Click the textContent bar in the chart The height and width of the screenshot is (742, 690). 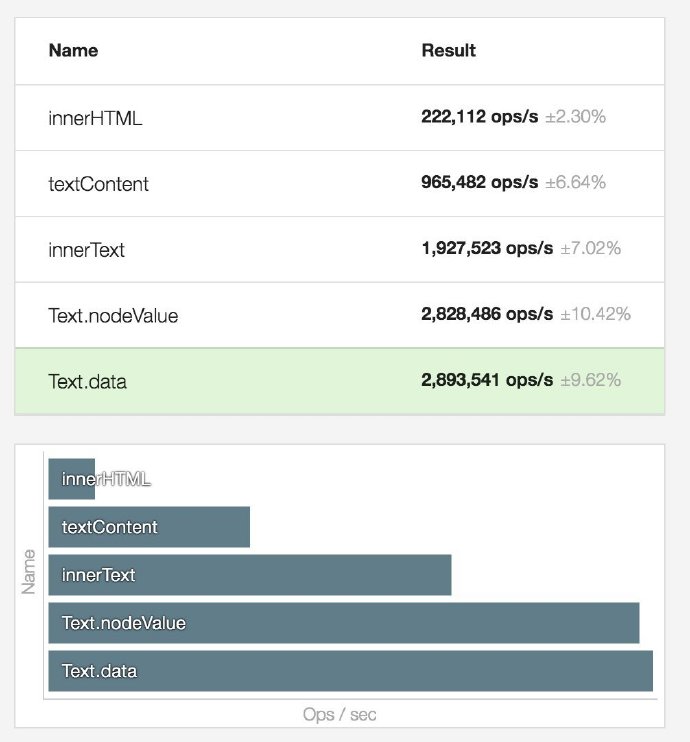tap(149, 527)
